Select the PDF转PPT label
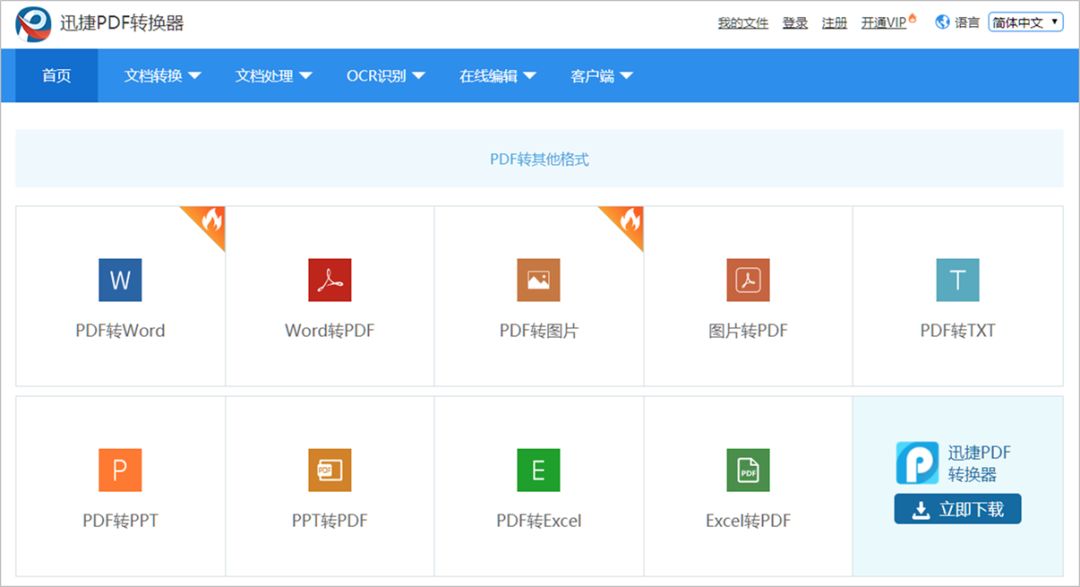1080x587 pixels. 120,521
